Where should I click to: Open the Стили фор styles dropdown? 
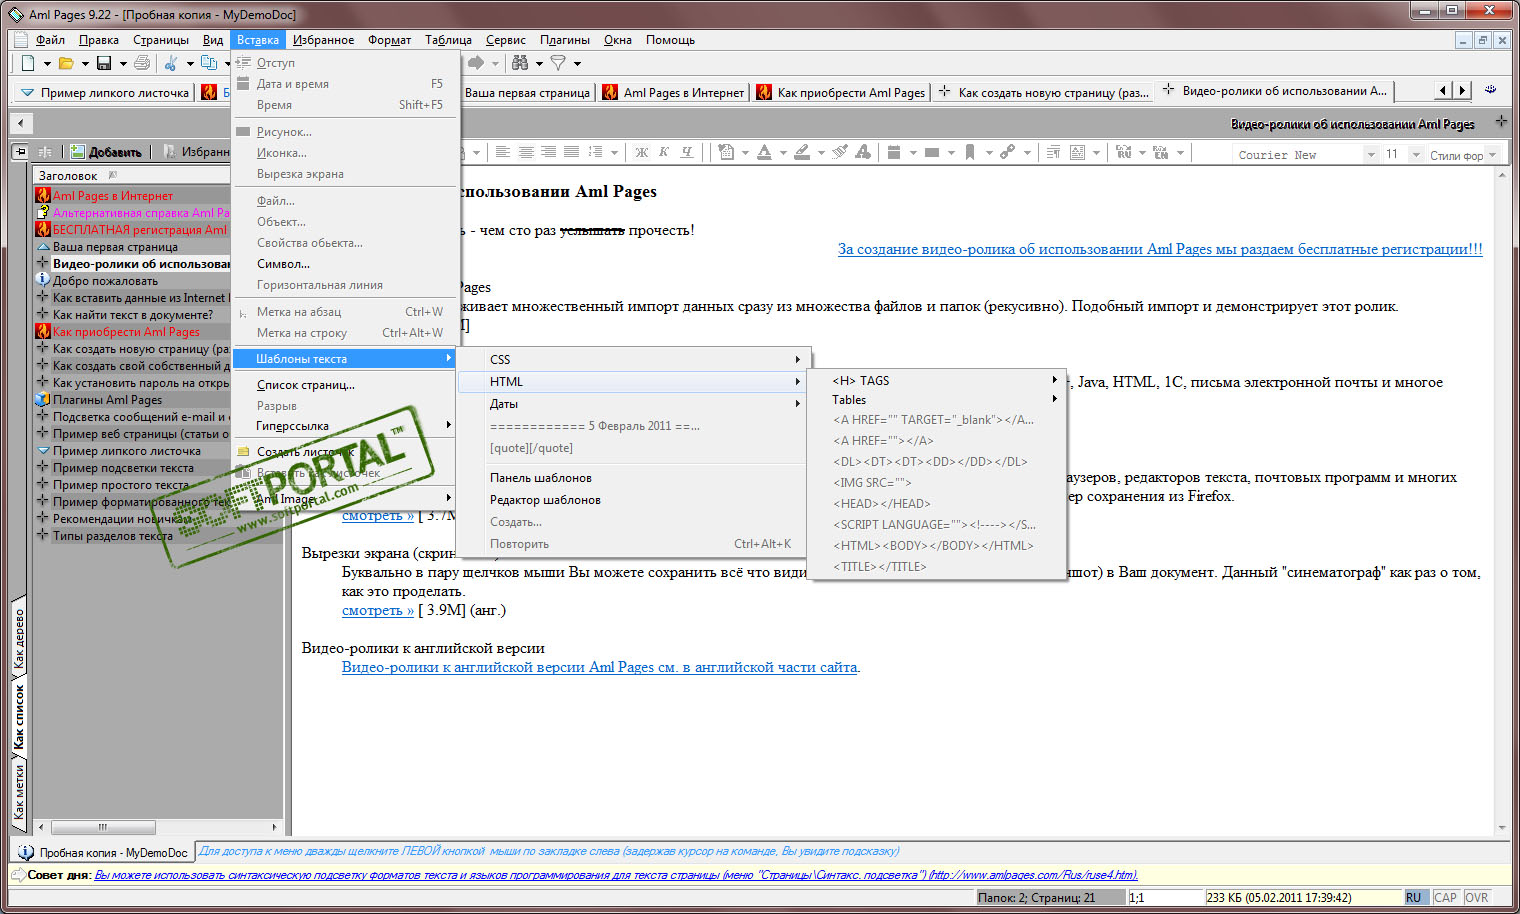point(1493,155)
